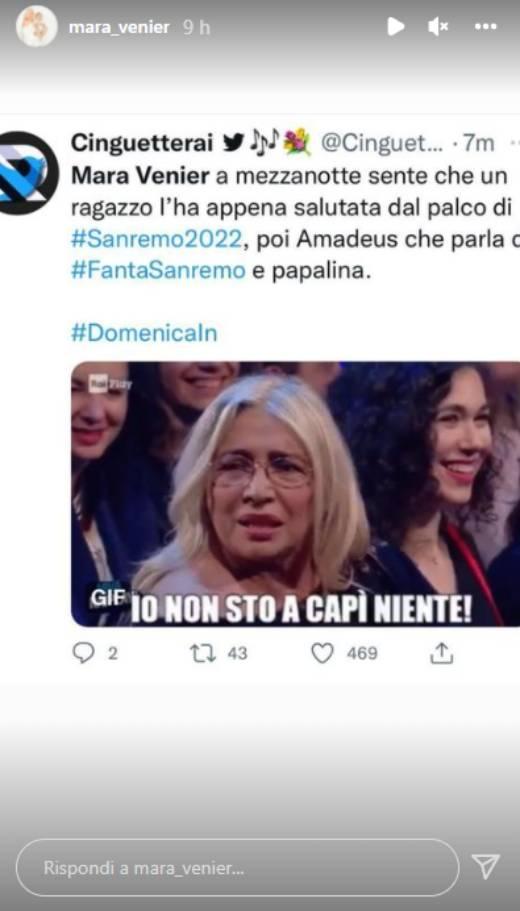Open the #FantaSanremo hashtag
This screenshot has width=520, height=911.
pos(158,271)
